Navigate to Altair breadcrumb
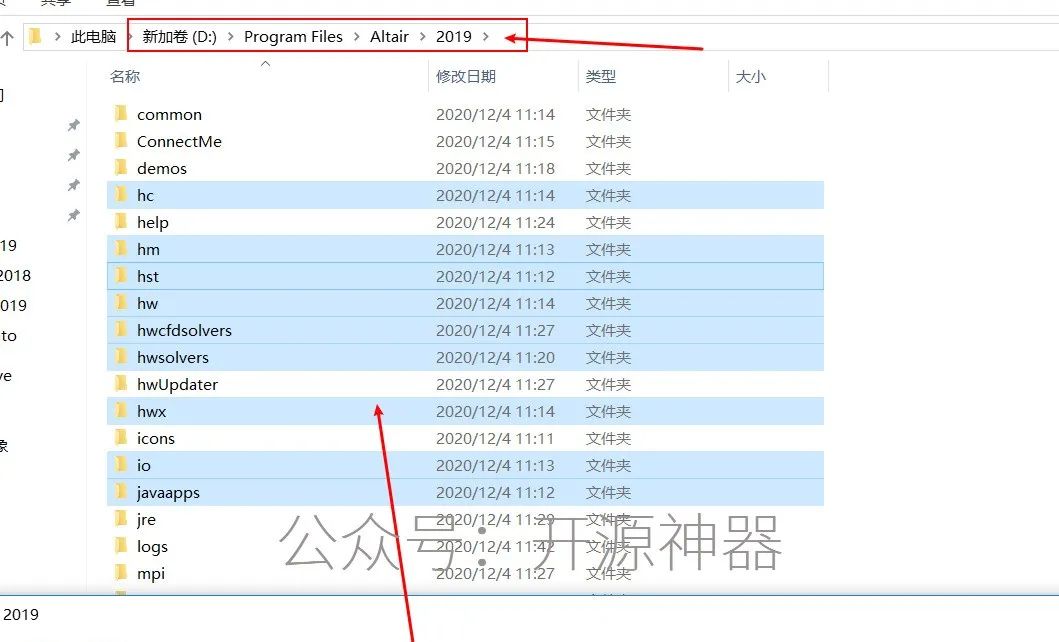 (389, 36)
